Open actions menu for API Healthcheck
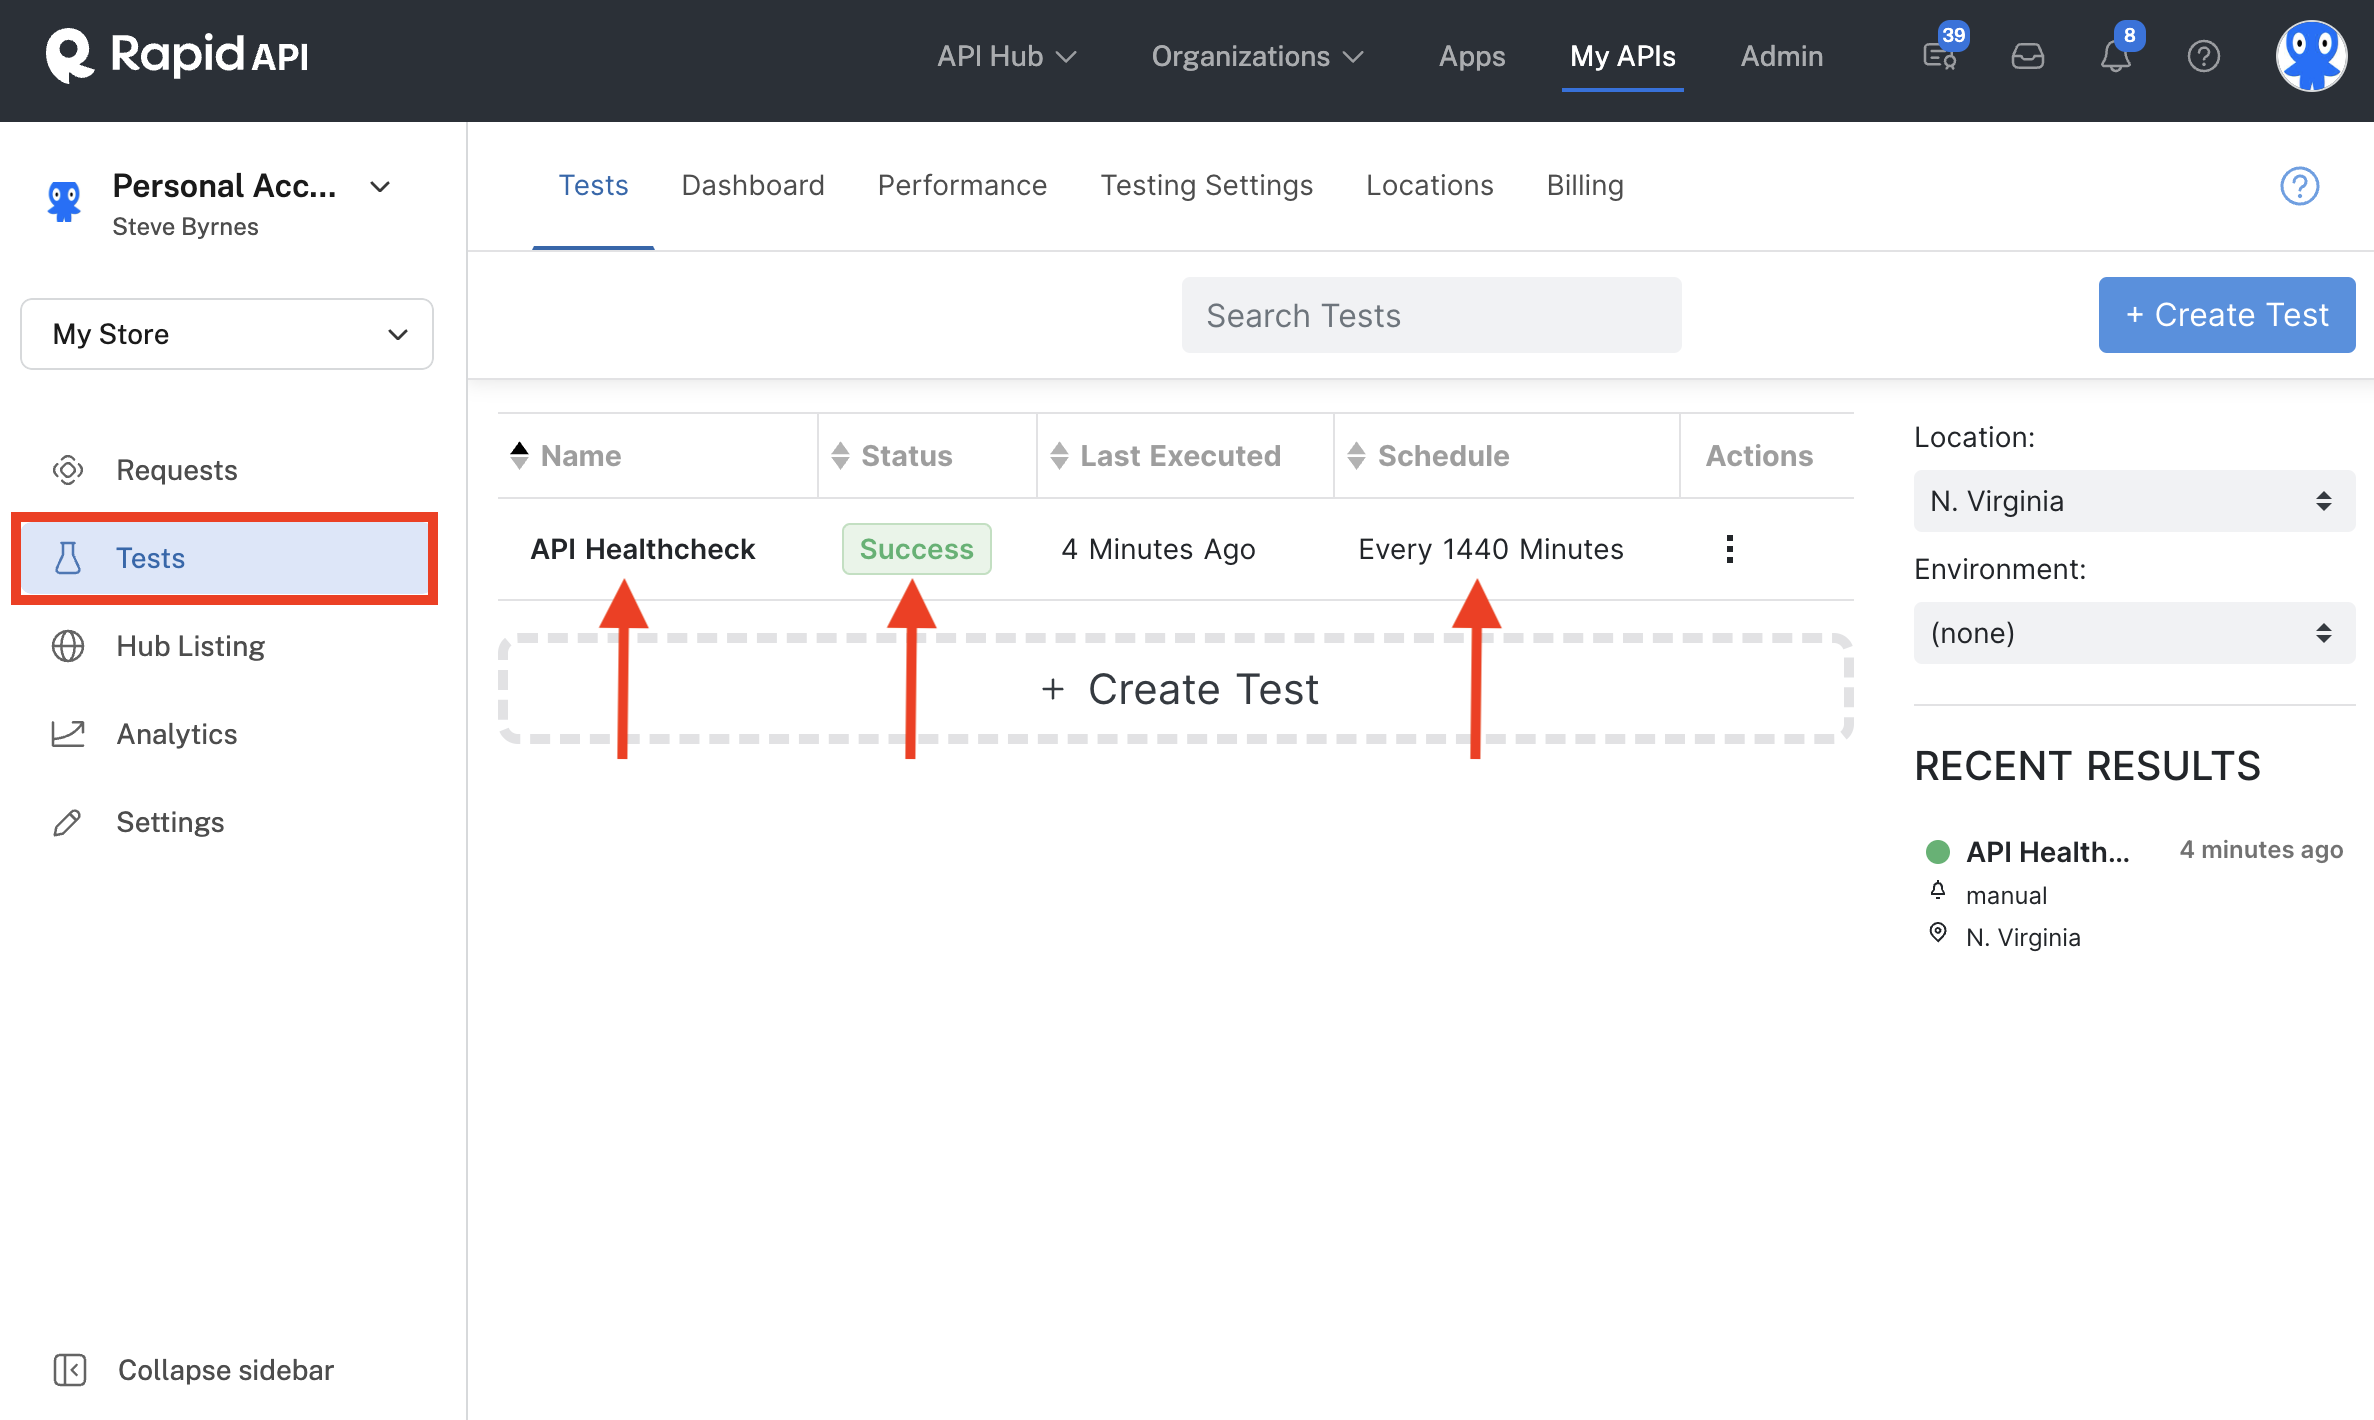 point(1729,549)
